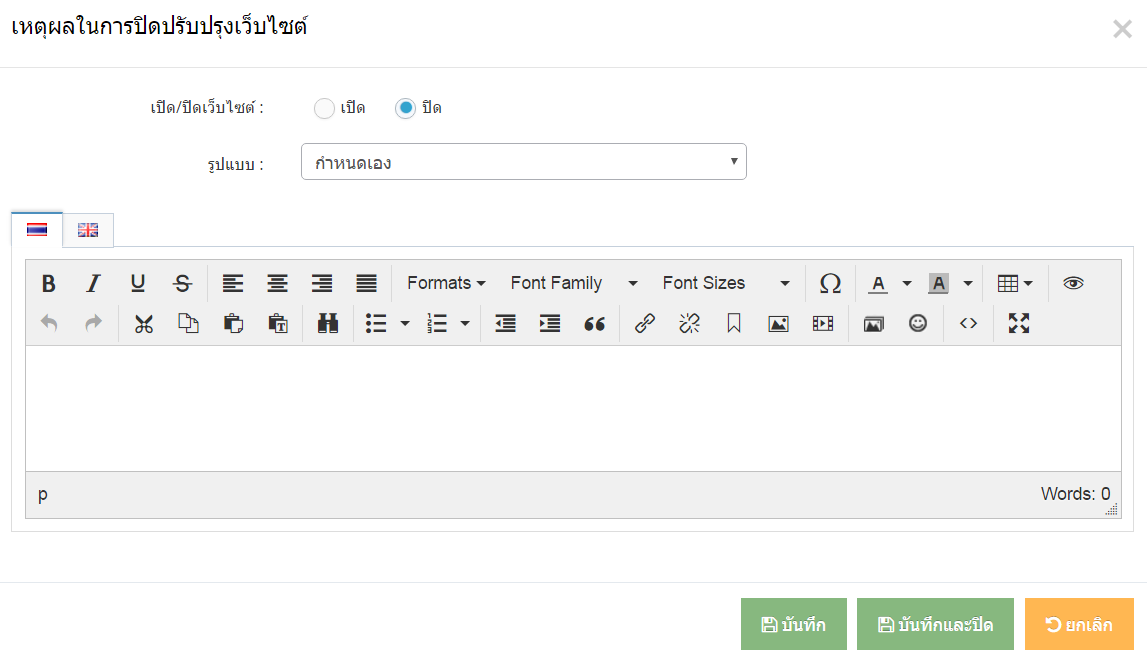1147x663 pixels.
Task: Redo the last edit
Action: [x=94, y=323]
